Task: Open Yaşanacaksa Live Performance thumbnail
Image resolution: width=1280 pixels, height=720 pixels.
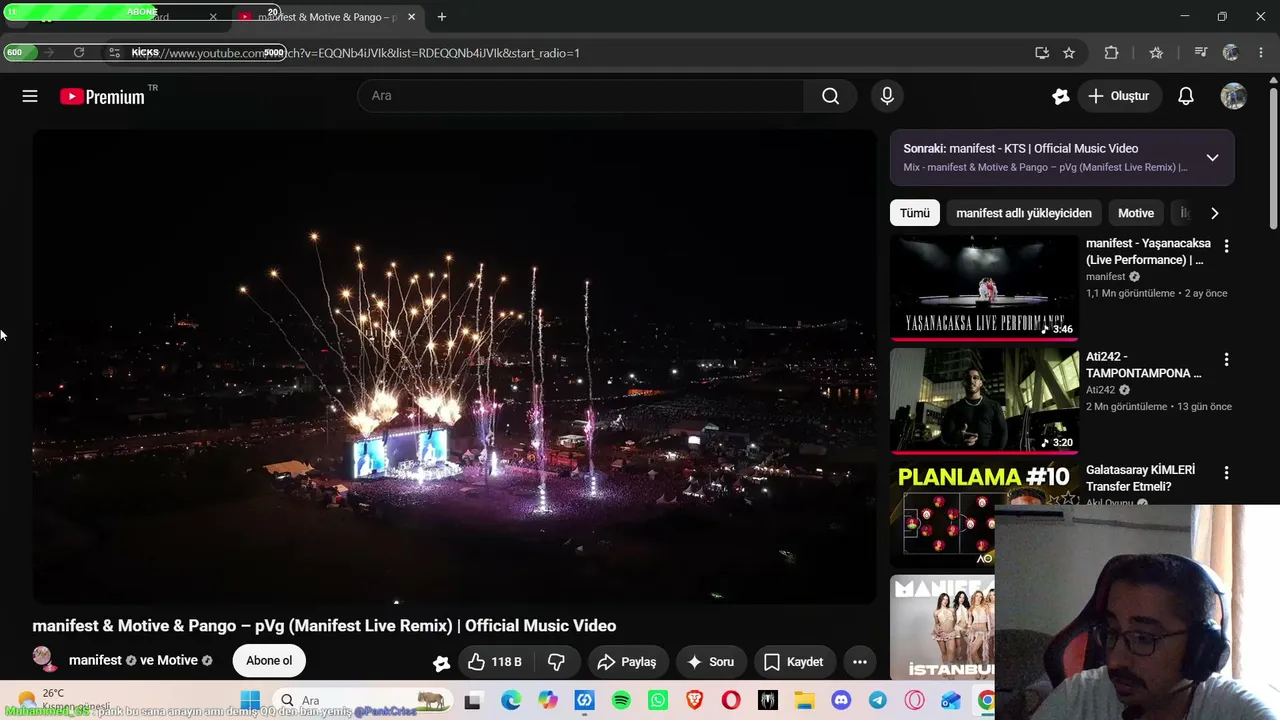Action: 984,287
